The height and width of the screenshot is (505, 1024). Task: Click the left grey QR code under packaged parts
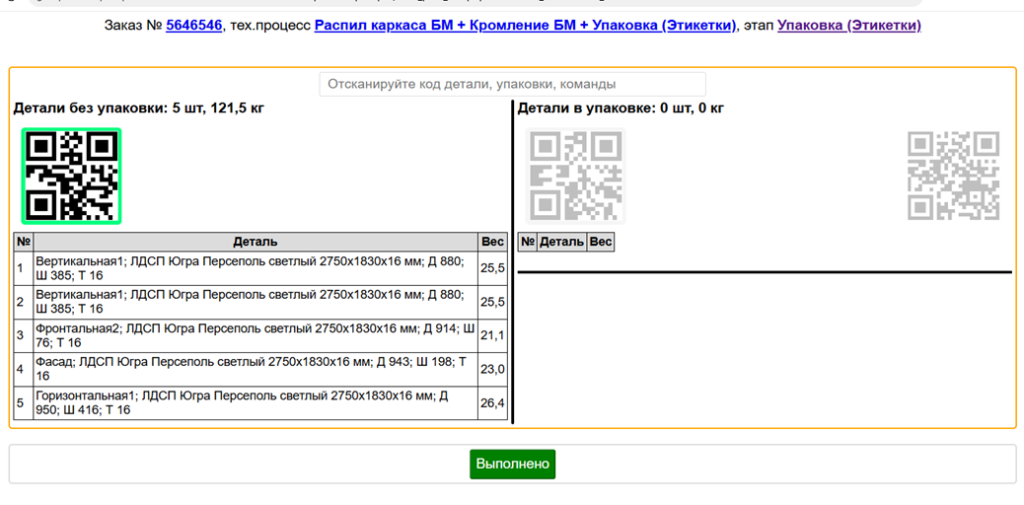pyautogui.click(x=575, y=176)
